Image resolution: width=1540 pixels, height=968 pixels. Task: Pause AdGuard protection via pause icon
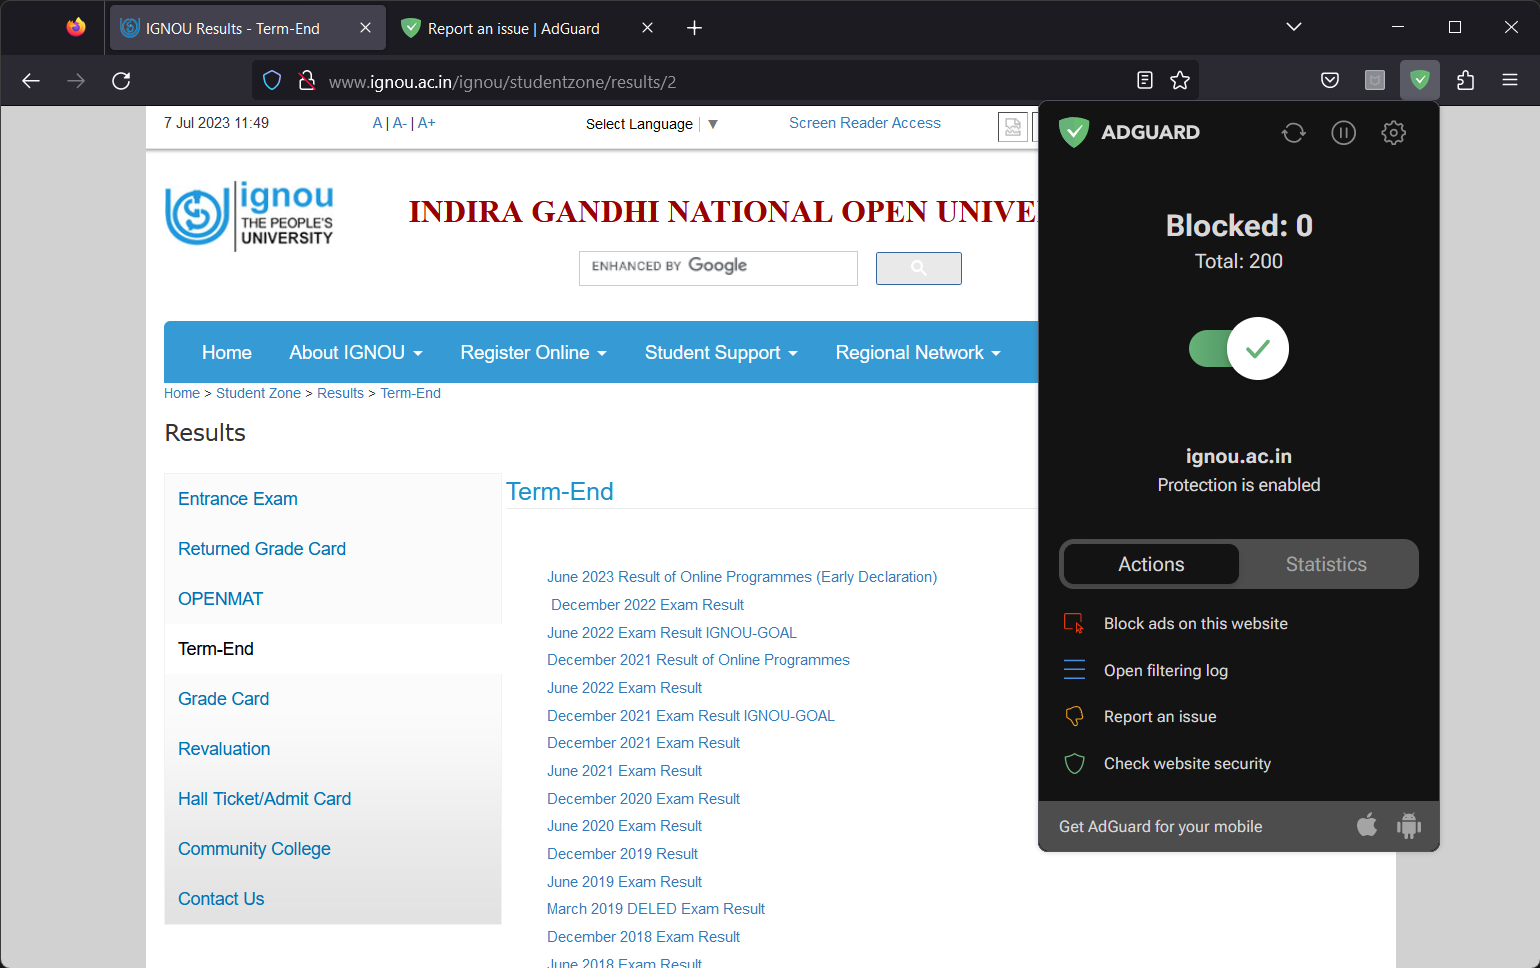coord(1343,132)
